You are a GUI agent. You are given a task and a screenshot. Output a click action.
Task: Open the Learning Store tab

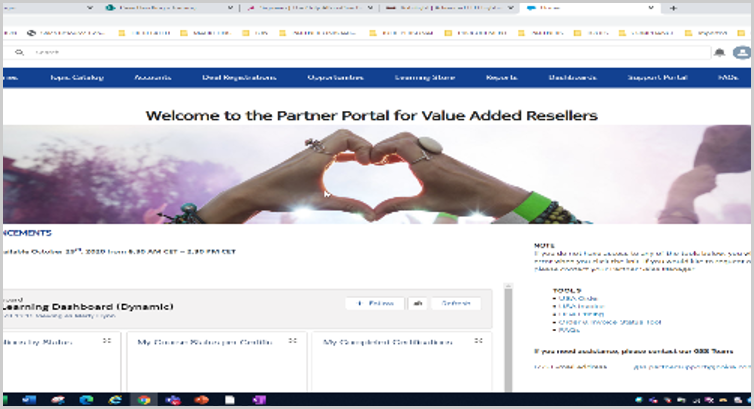(x=424, y=78)
